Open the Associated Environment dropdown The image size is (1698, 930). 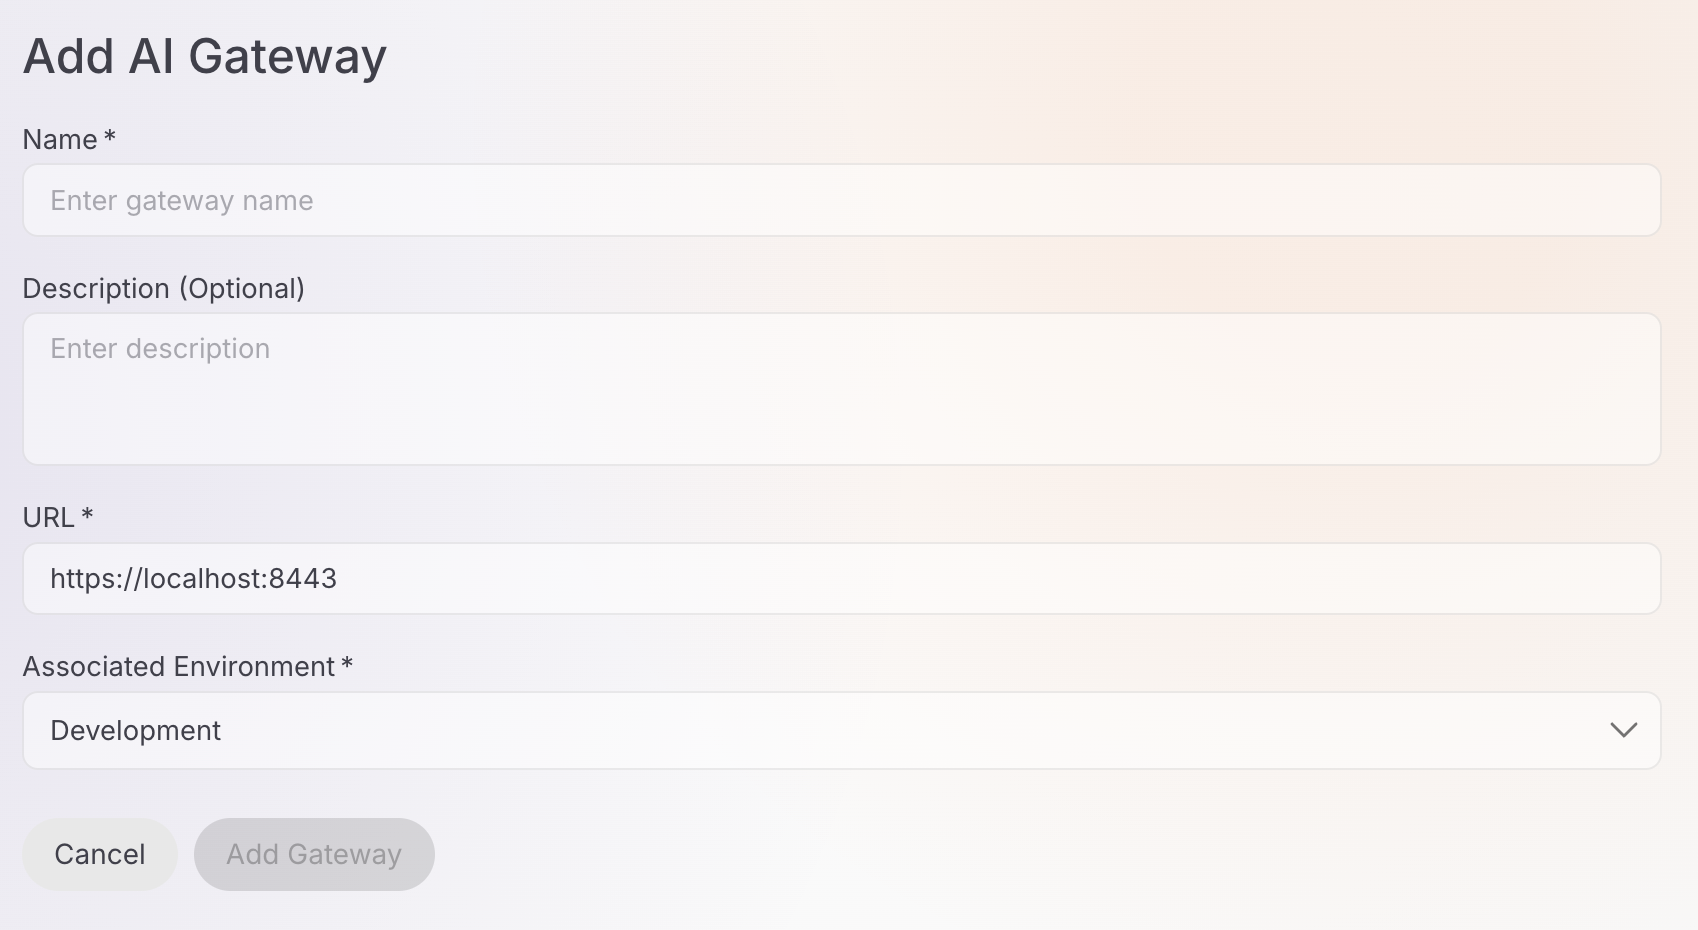pos(840,730)
